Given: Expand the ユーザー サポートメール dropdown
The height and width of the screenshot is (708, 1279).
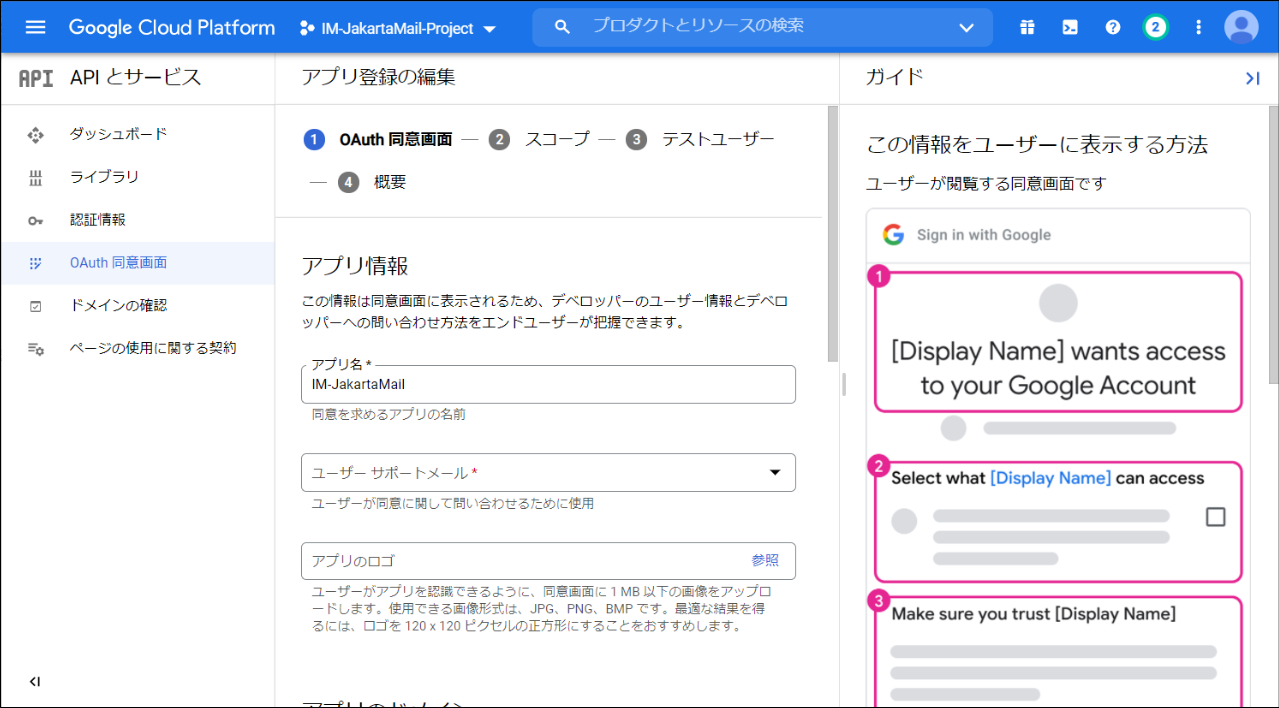Looking at the screenshot, I should point(774,473).
